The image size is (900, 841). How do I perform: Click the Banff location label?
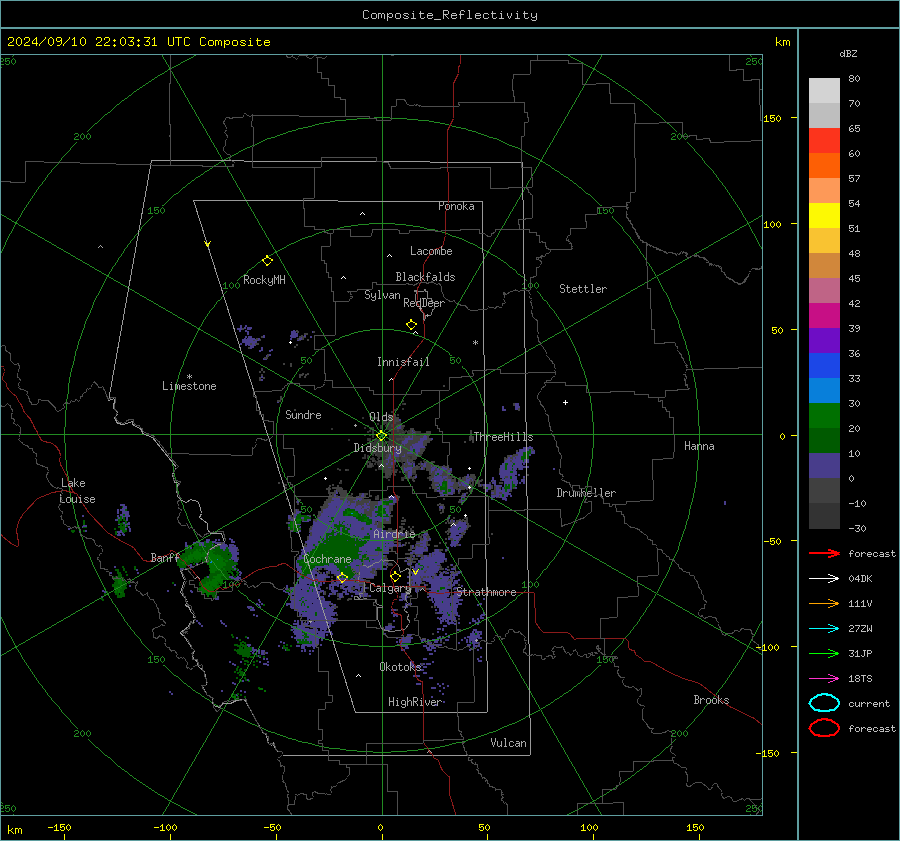pos(165,557)
